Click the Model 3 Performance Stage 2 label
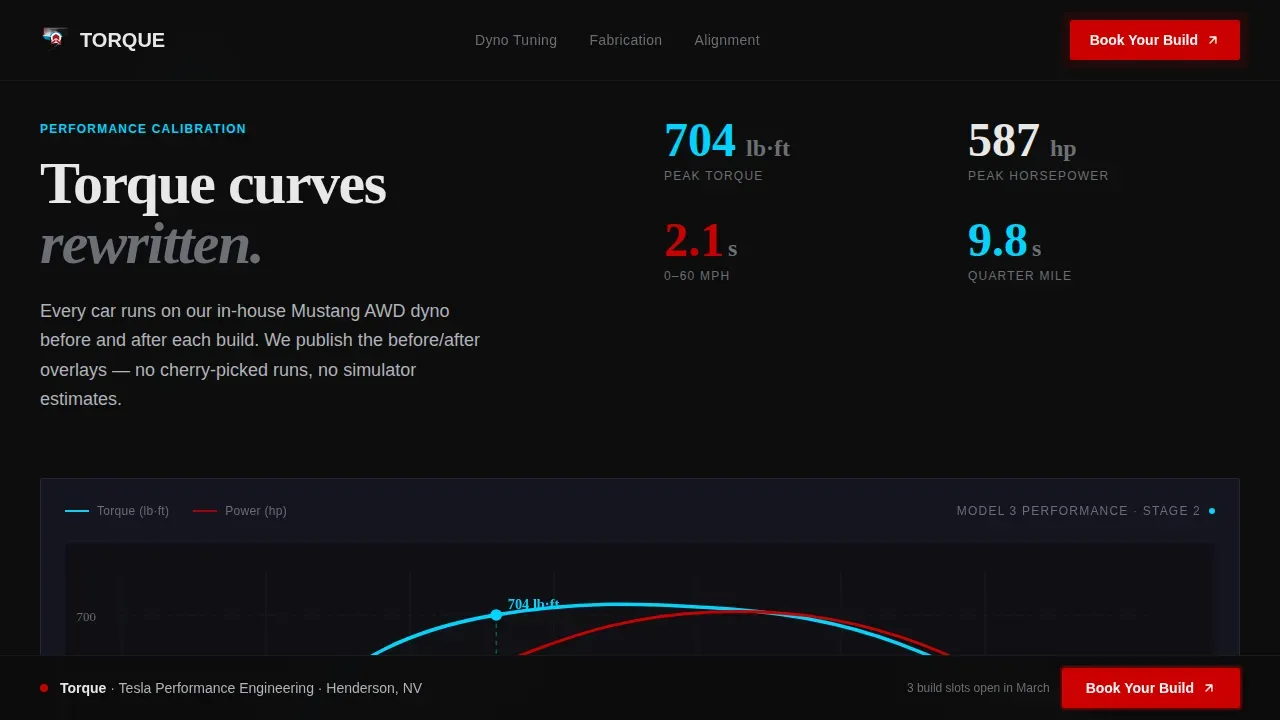This screenshot has width=1280, height=720. coord(1078,511)
